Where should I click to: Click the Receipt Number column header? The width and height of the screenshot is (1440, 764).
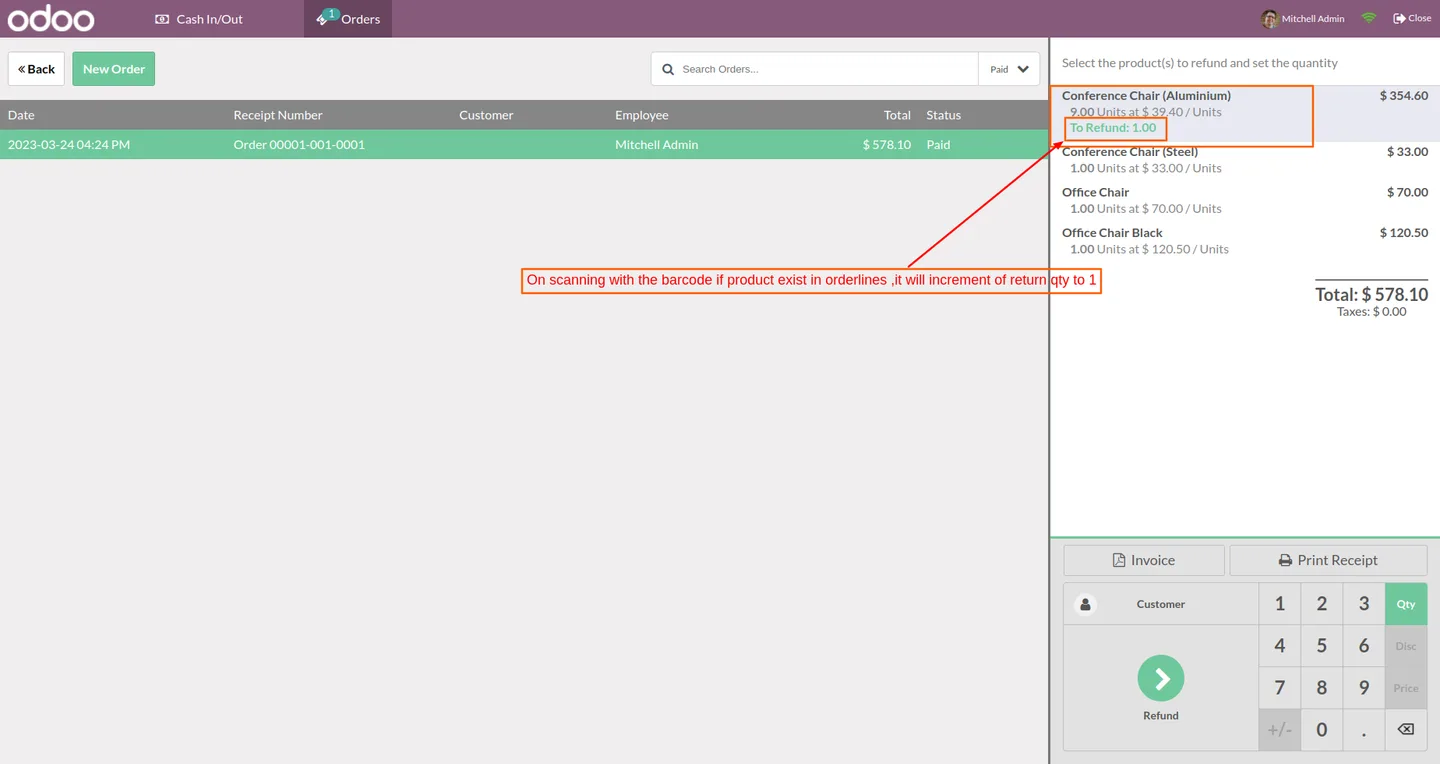(x=278, y=115)
